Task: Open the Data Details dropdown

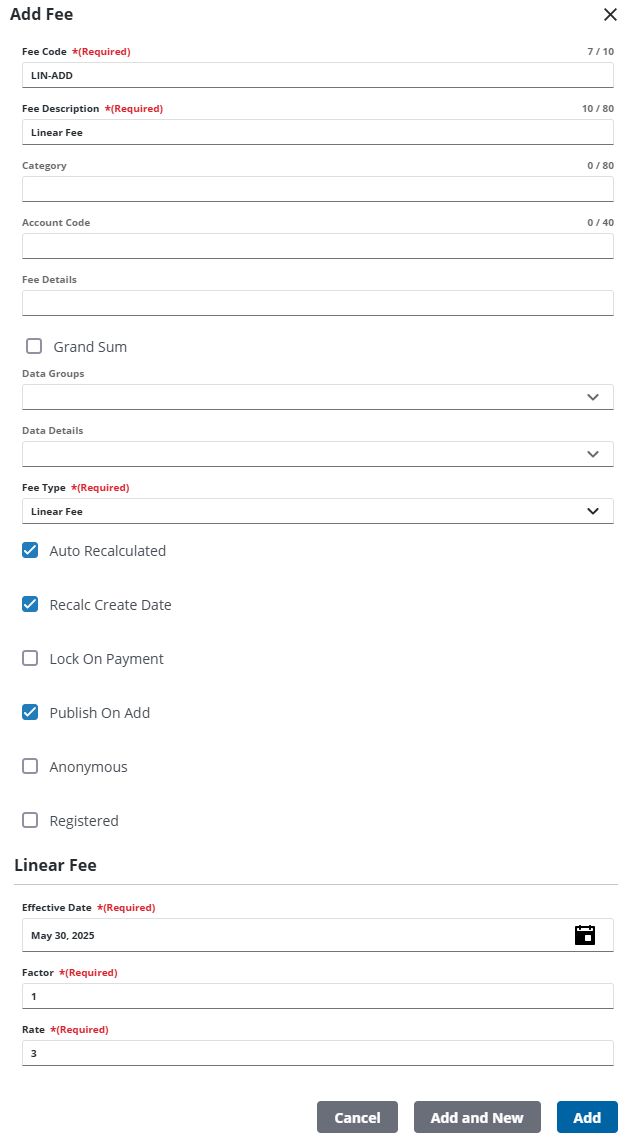Action: (317, 454)
